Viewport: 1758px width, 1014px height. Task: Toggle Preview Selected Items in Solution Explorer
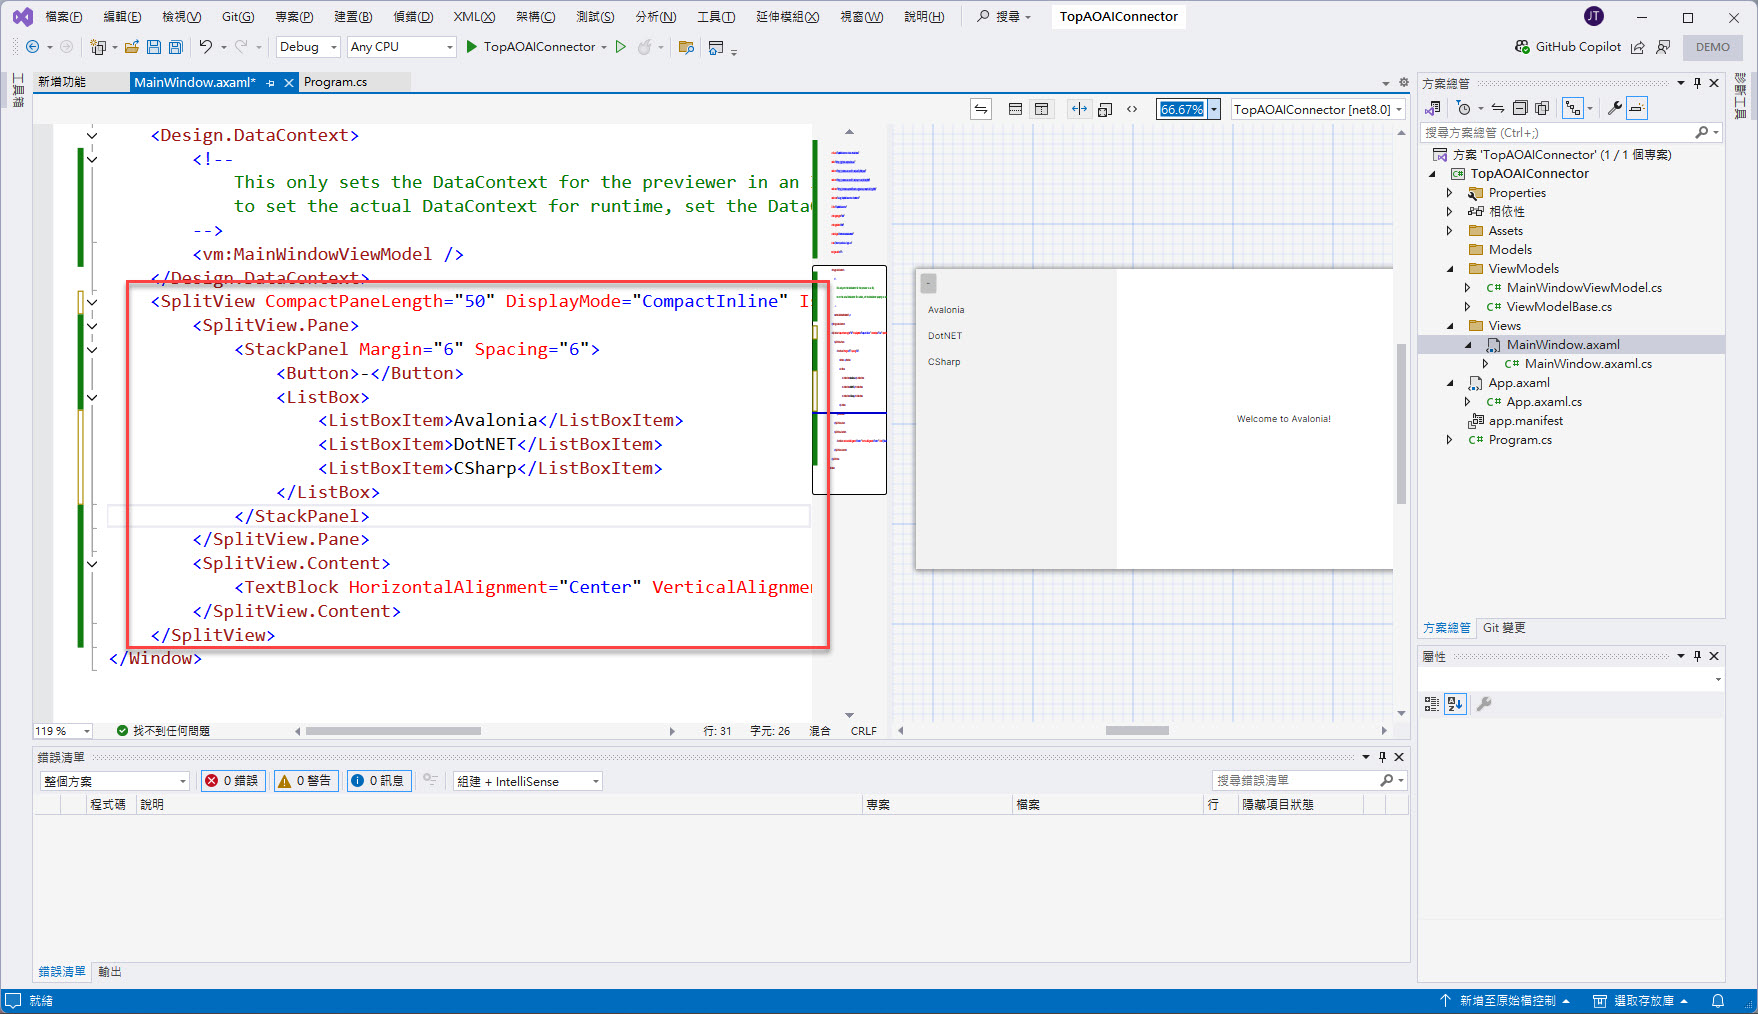pos(1637,108)
